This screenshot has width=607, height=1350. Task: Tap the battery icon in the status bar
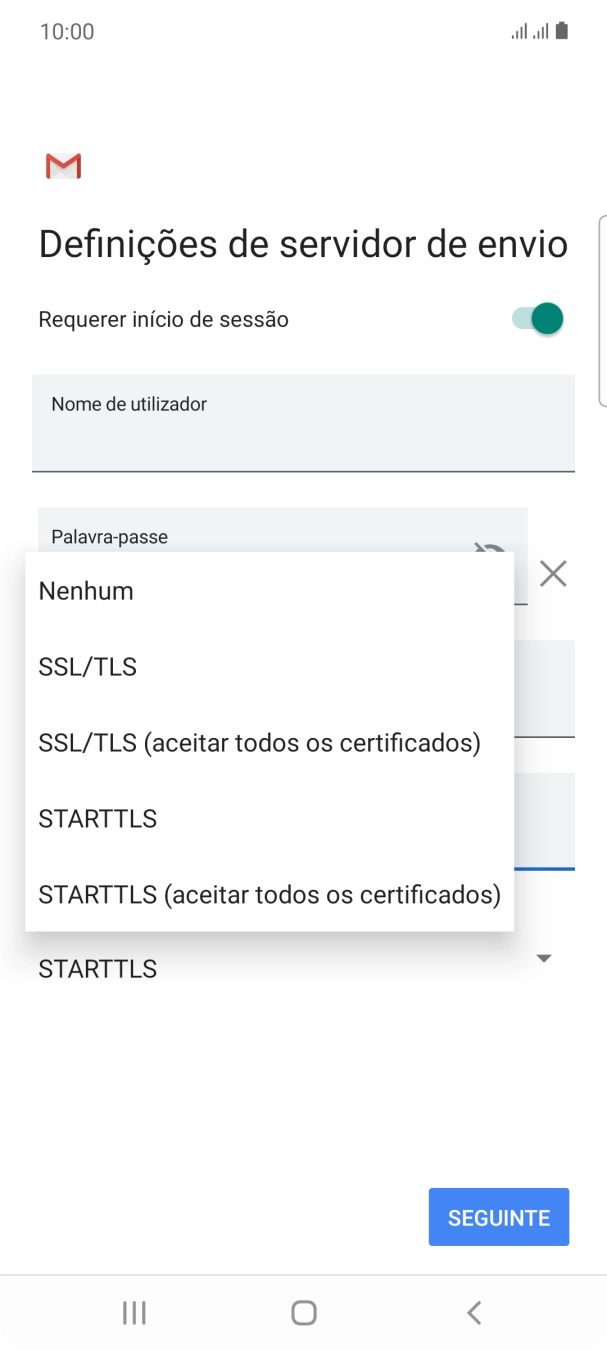560,30
